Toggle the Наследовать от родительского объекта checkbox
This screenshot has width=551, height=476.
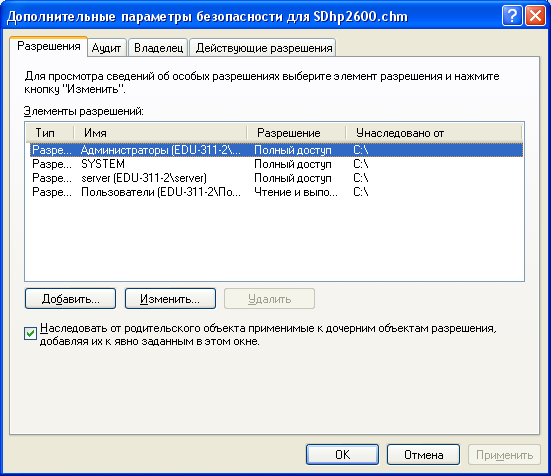coord(30,333)
